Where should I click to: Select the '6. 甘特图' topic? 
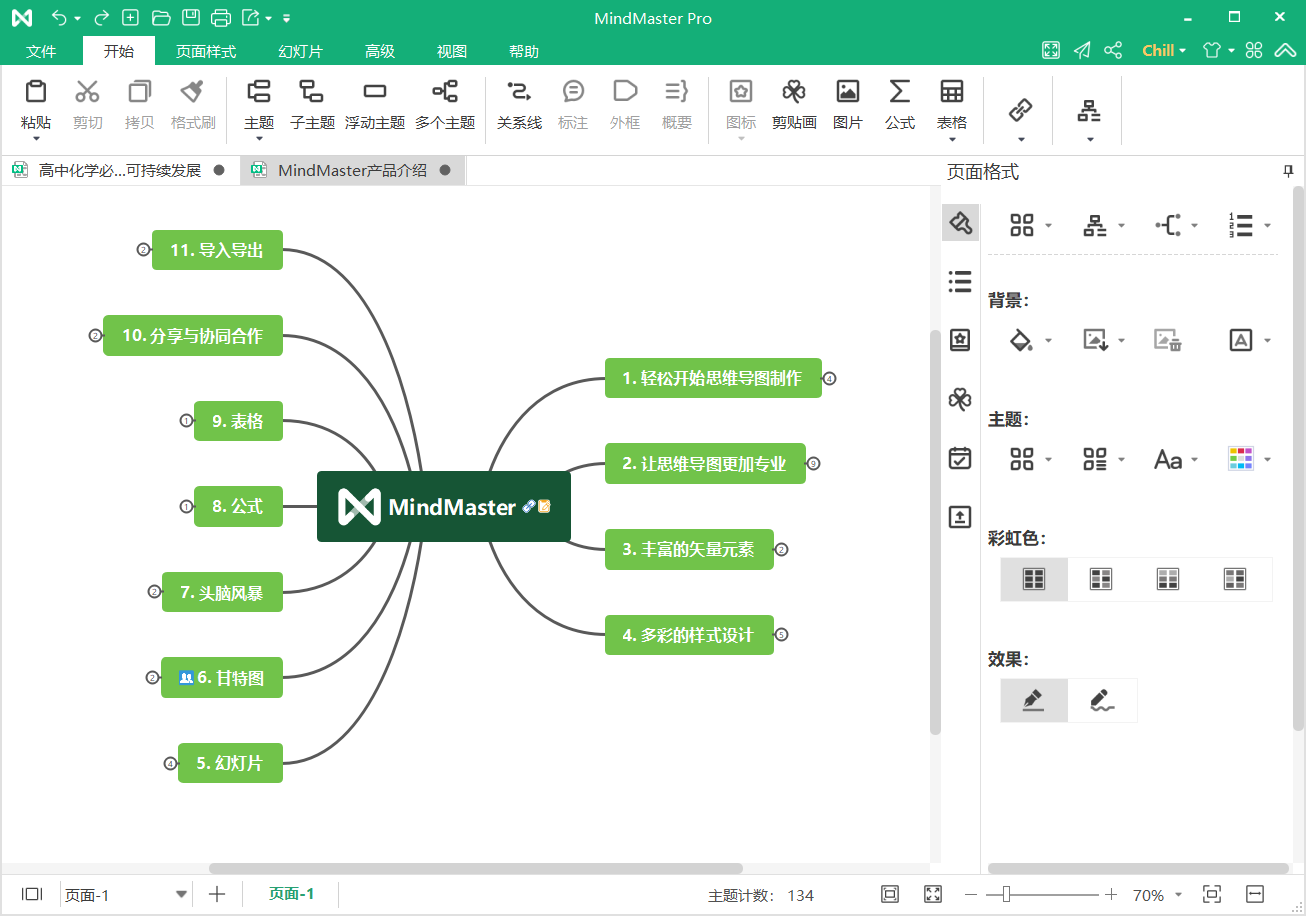pyautogui.click(x=222, y=678)
